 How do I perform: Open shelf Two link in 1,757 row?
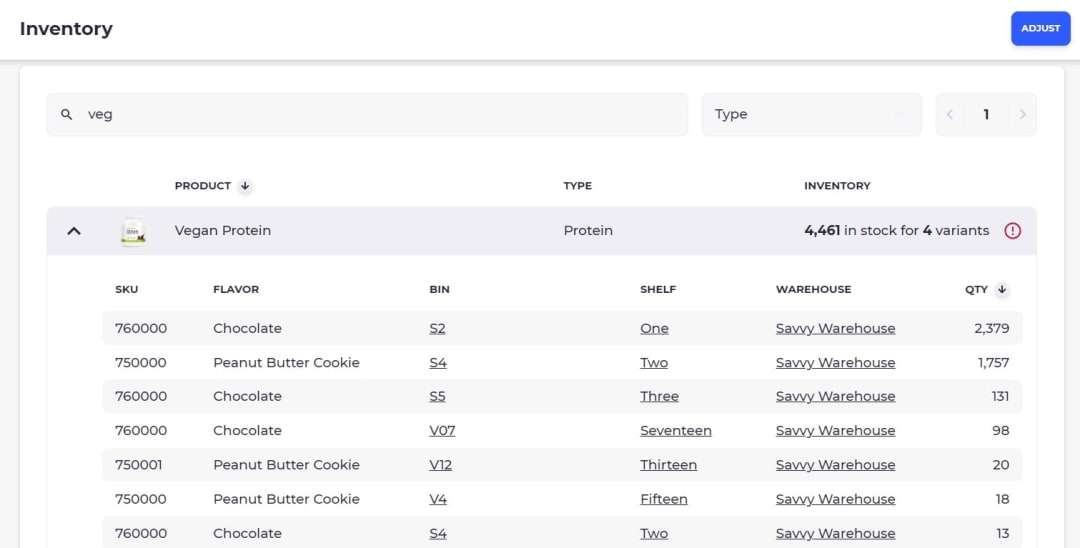point(654,363)
